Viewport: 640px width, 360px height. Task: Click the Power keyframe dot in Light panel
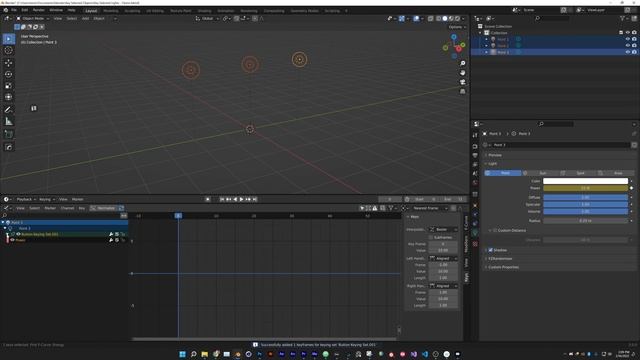tap(631, 188)
